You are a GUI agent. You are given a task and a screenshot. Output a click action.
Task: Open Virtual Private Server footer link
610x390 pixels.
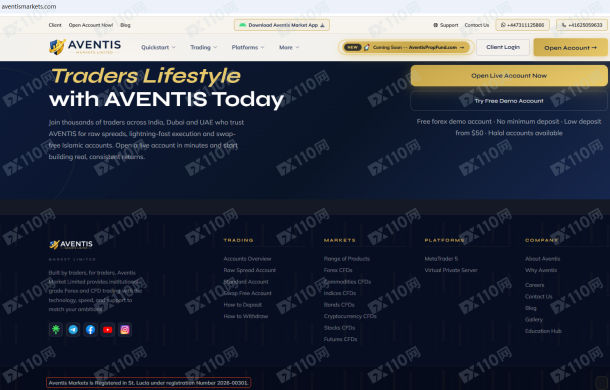click(451, 270)
